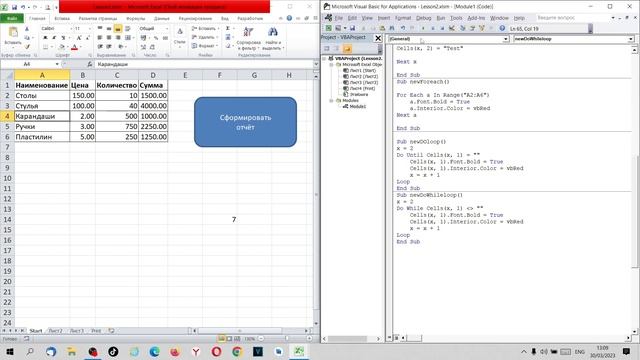
Task: Close the Project Explorer panel
Action: [378, 38]
